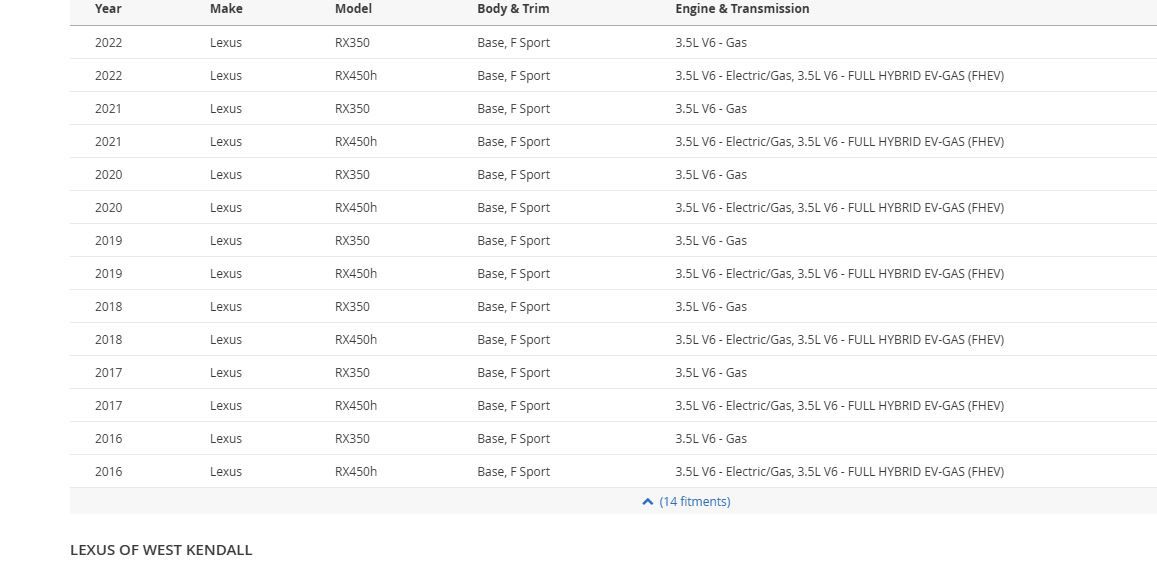Click Base, F Sport in the 2020 RX450h row
1157x567 pixels.
(x=513, y=208)
